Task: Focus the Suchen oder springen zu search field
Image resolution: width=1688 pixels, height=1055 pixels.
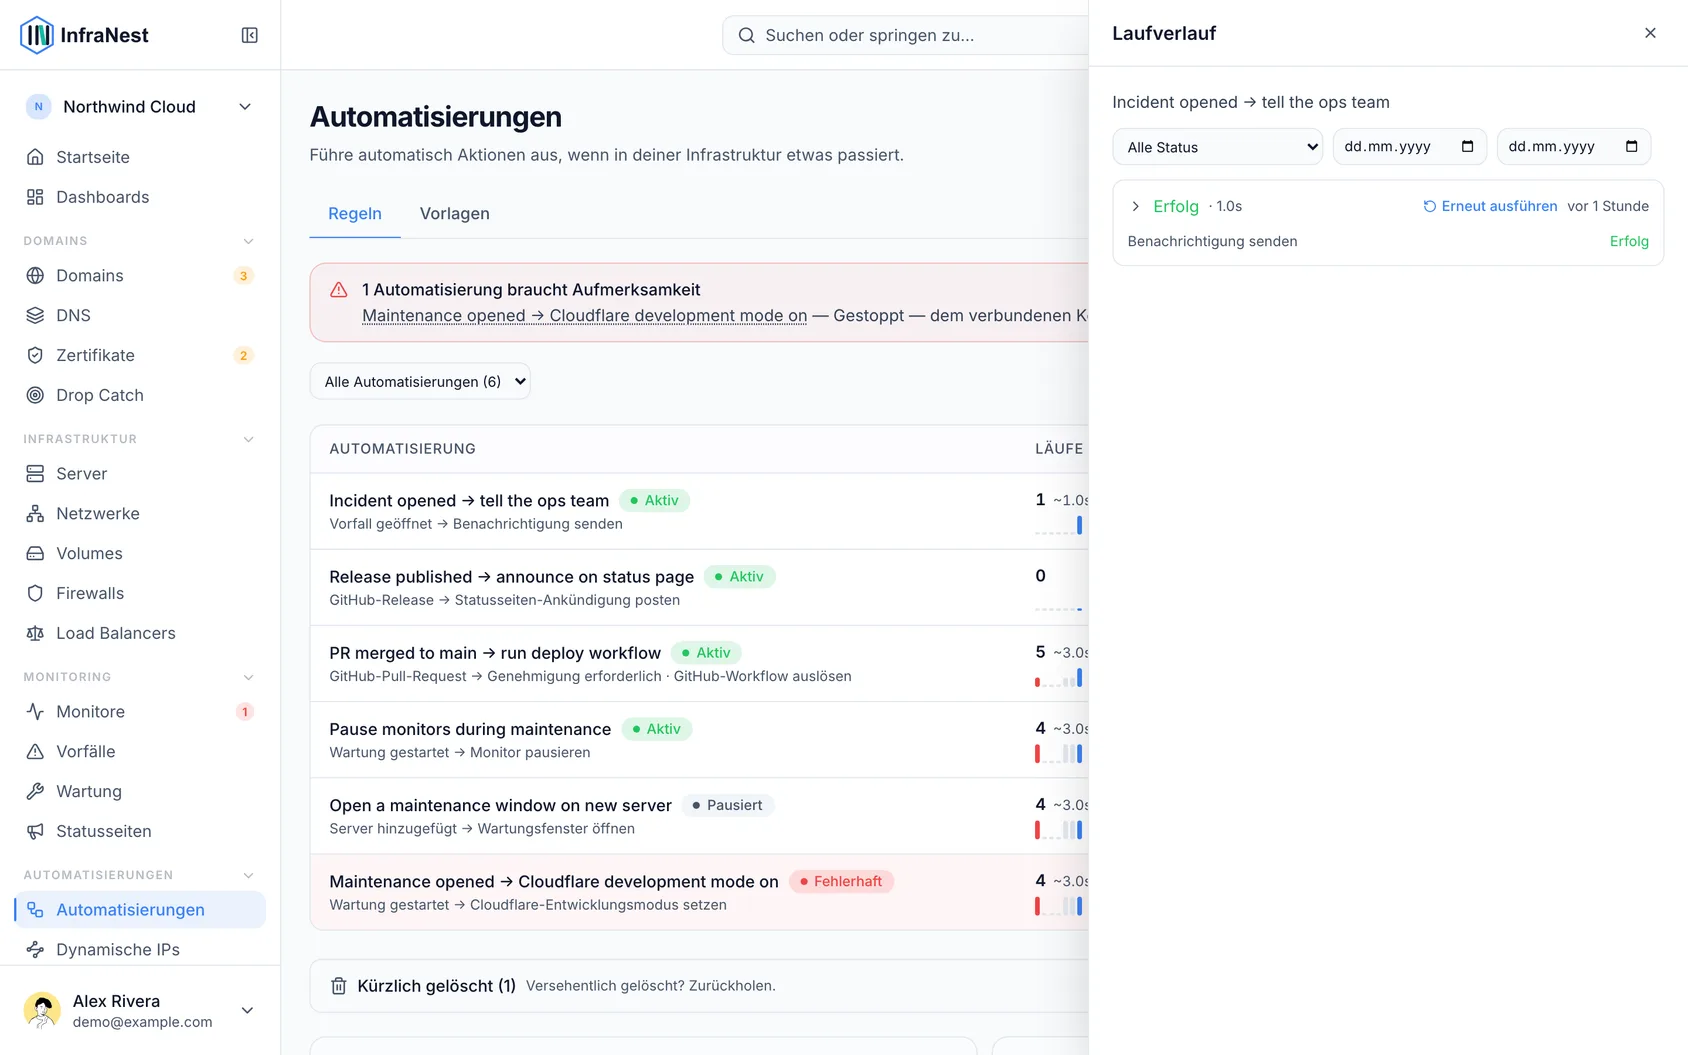Action: point(905,35)
